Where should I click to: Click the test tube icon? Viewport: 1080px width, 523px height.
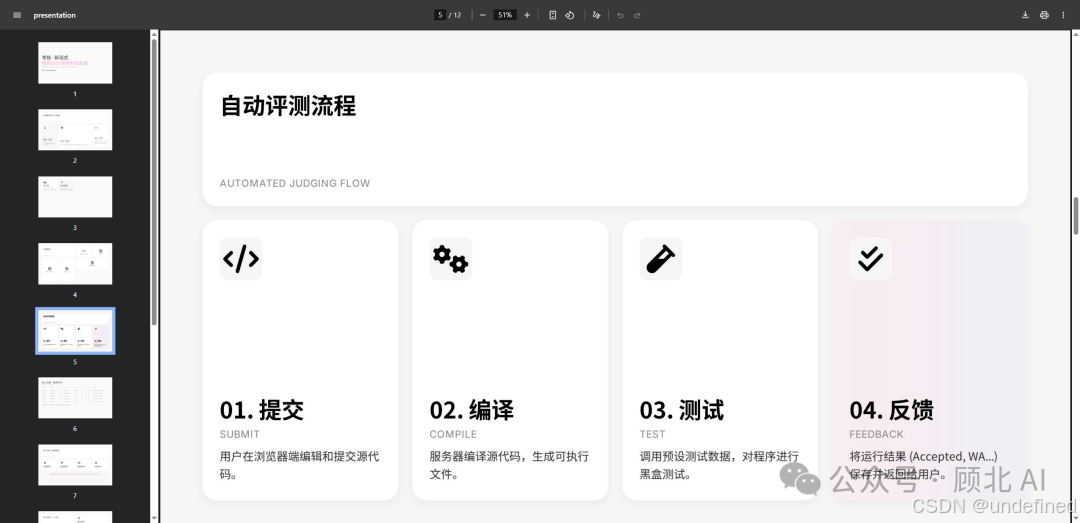coord(661,259)
